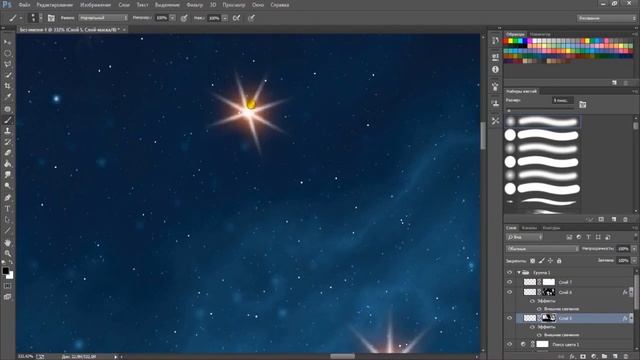Open the Изображение menu
The image size is (640, 360).
click(x=95, y=5)
